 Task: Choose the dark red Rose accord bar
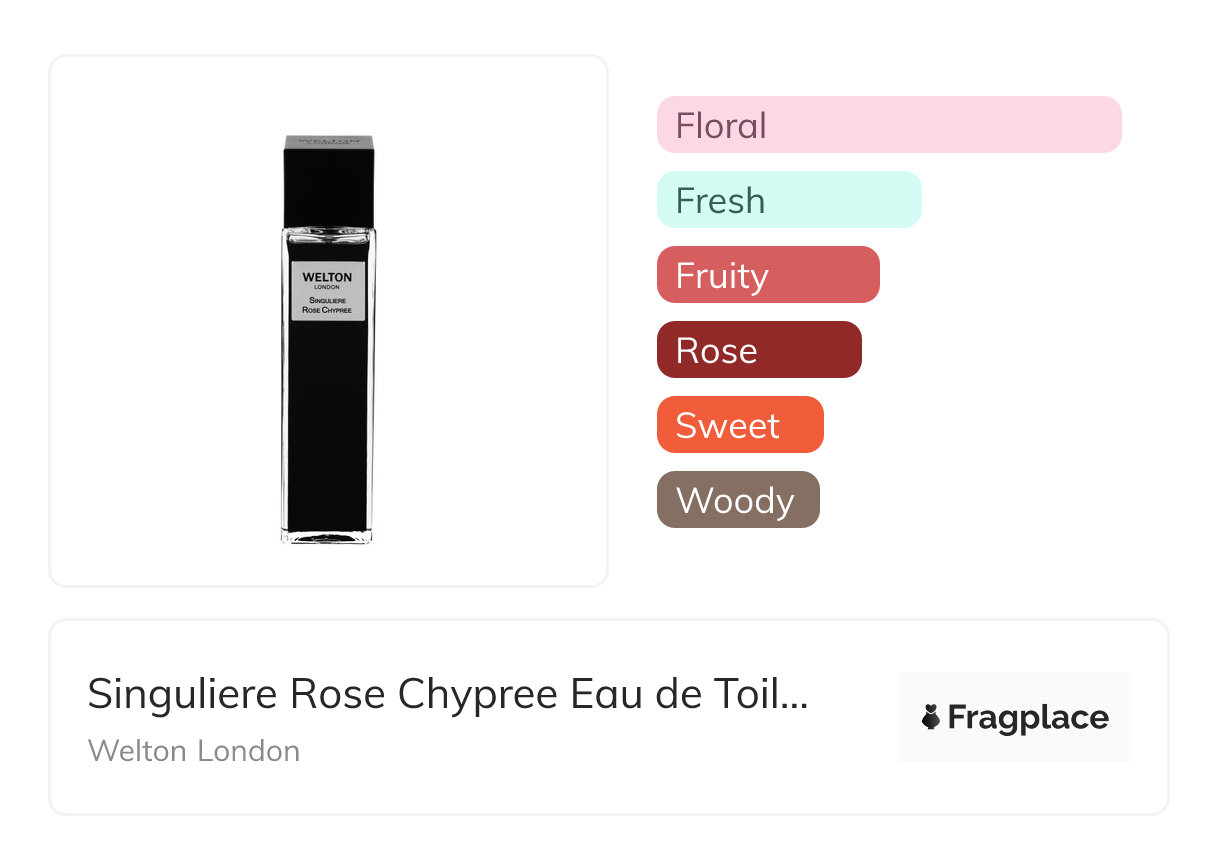758,350
